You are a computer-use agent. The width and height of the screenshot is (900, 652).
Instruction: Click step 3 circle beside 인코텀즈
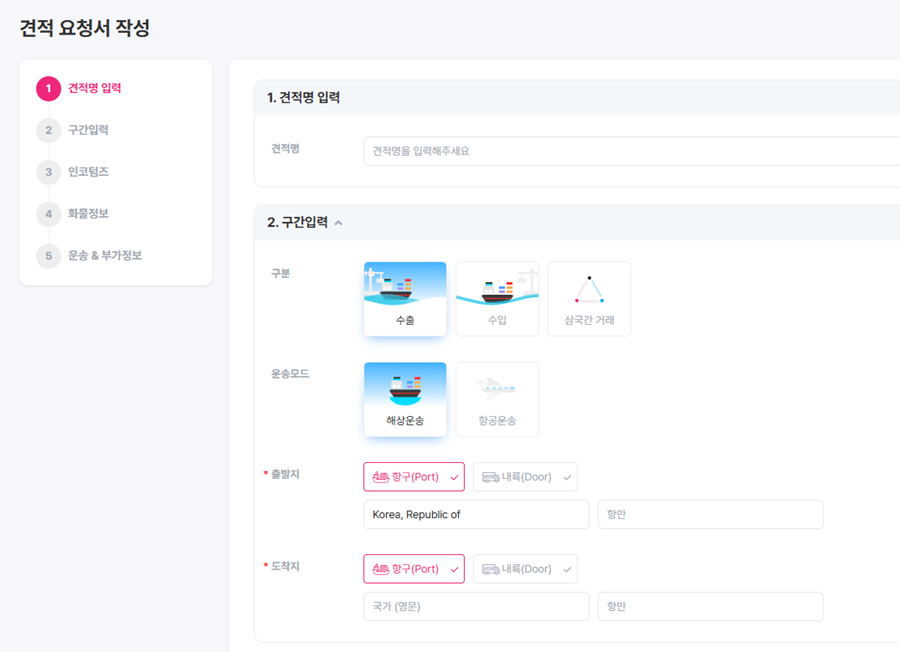pos(48,172)
